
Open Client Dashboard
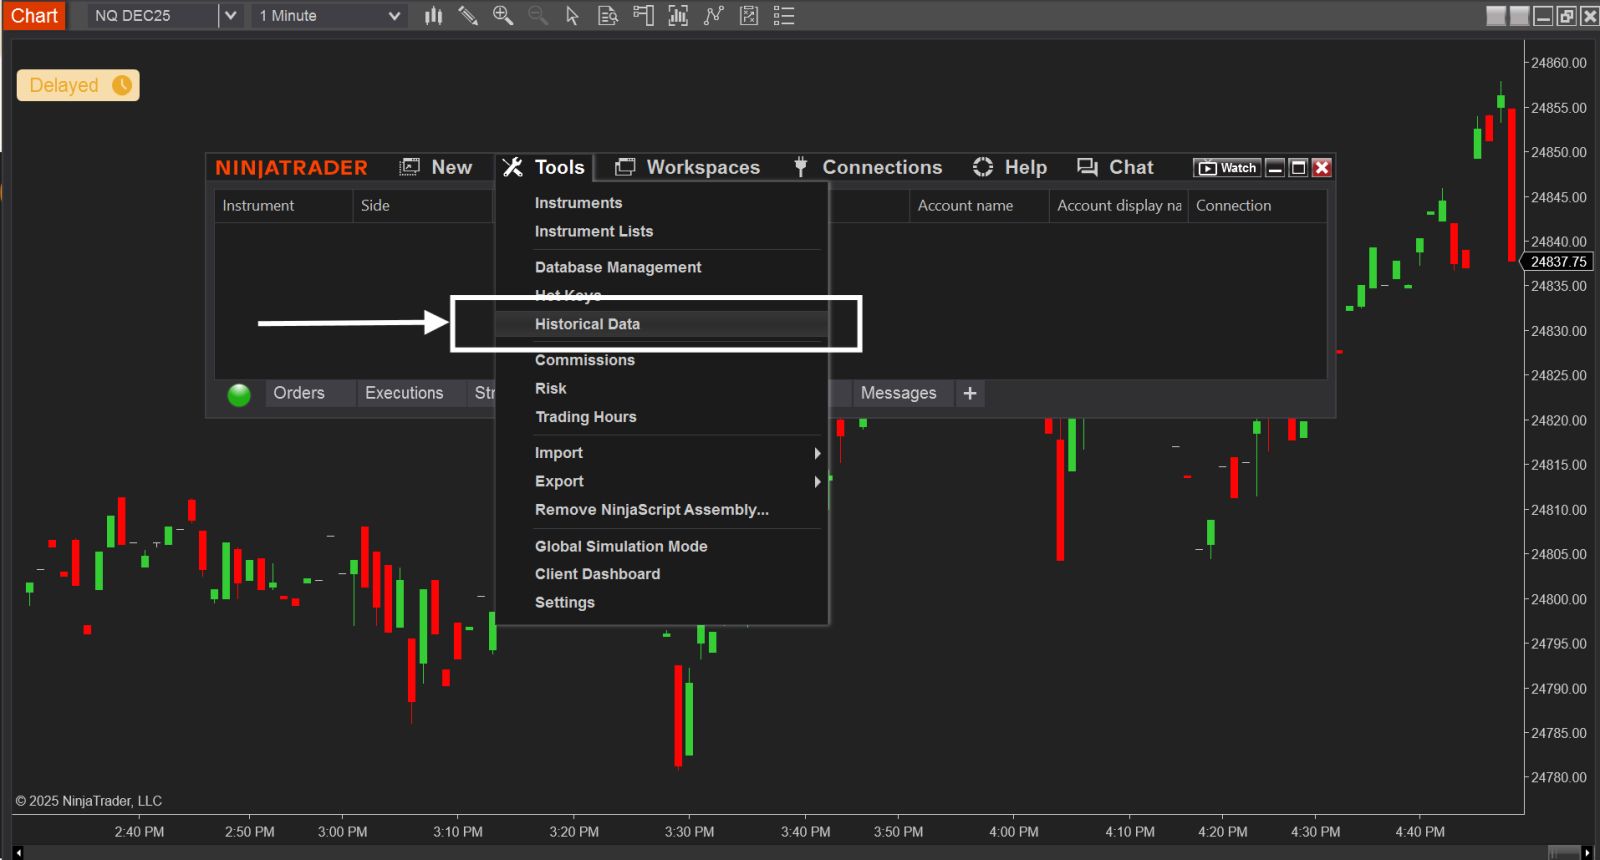point(598,574)
